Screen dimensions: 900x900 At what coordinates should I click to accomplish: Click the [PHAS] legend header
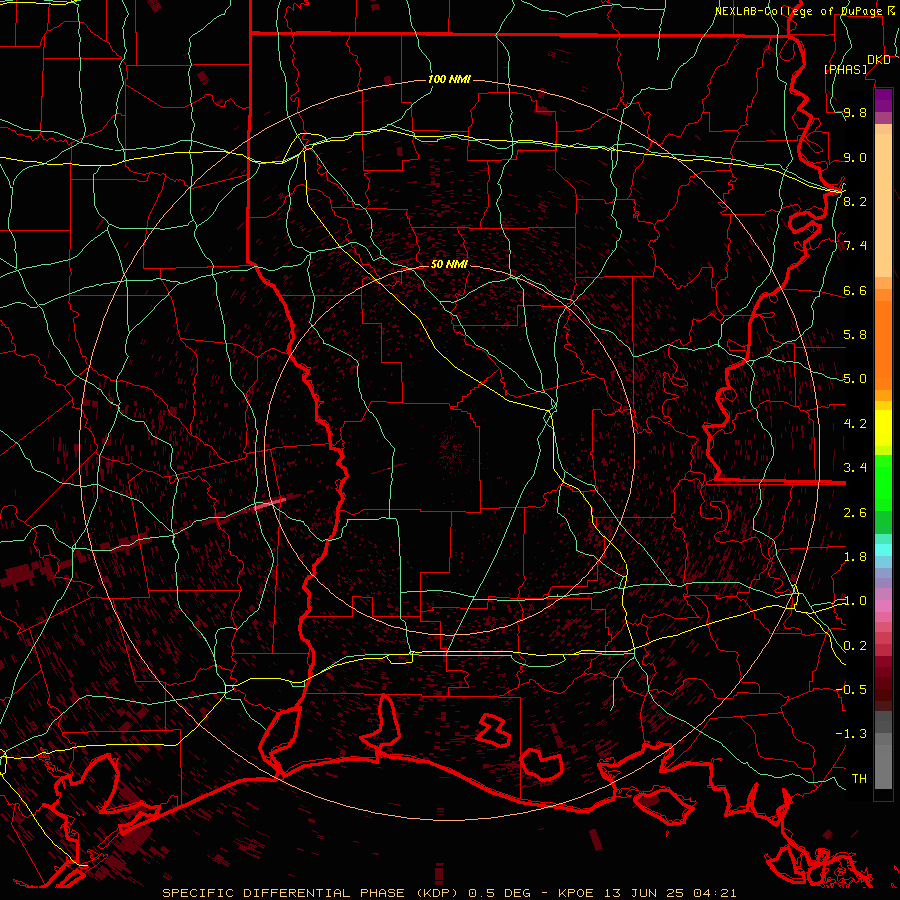pyautogui.click(x=845, y=70)
